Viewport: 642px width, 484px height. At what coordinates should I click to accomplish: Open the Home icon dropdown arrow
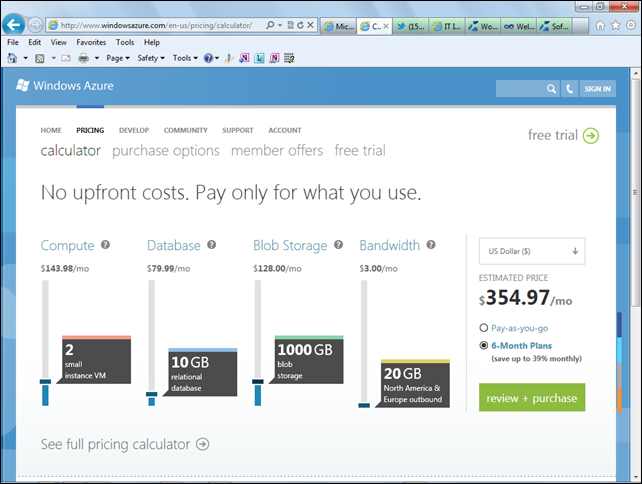(x=25, y=58)
